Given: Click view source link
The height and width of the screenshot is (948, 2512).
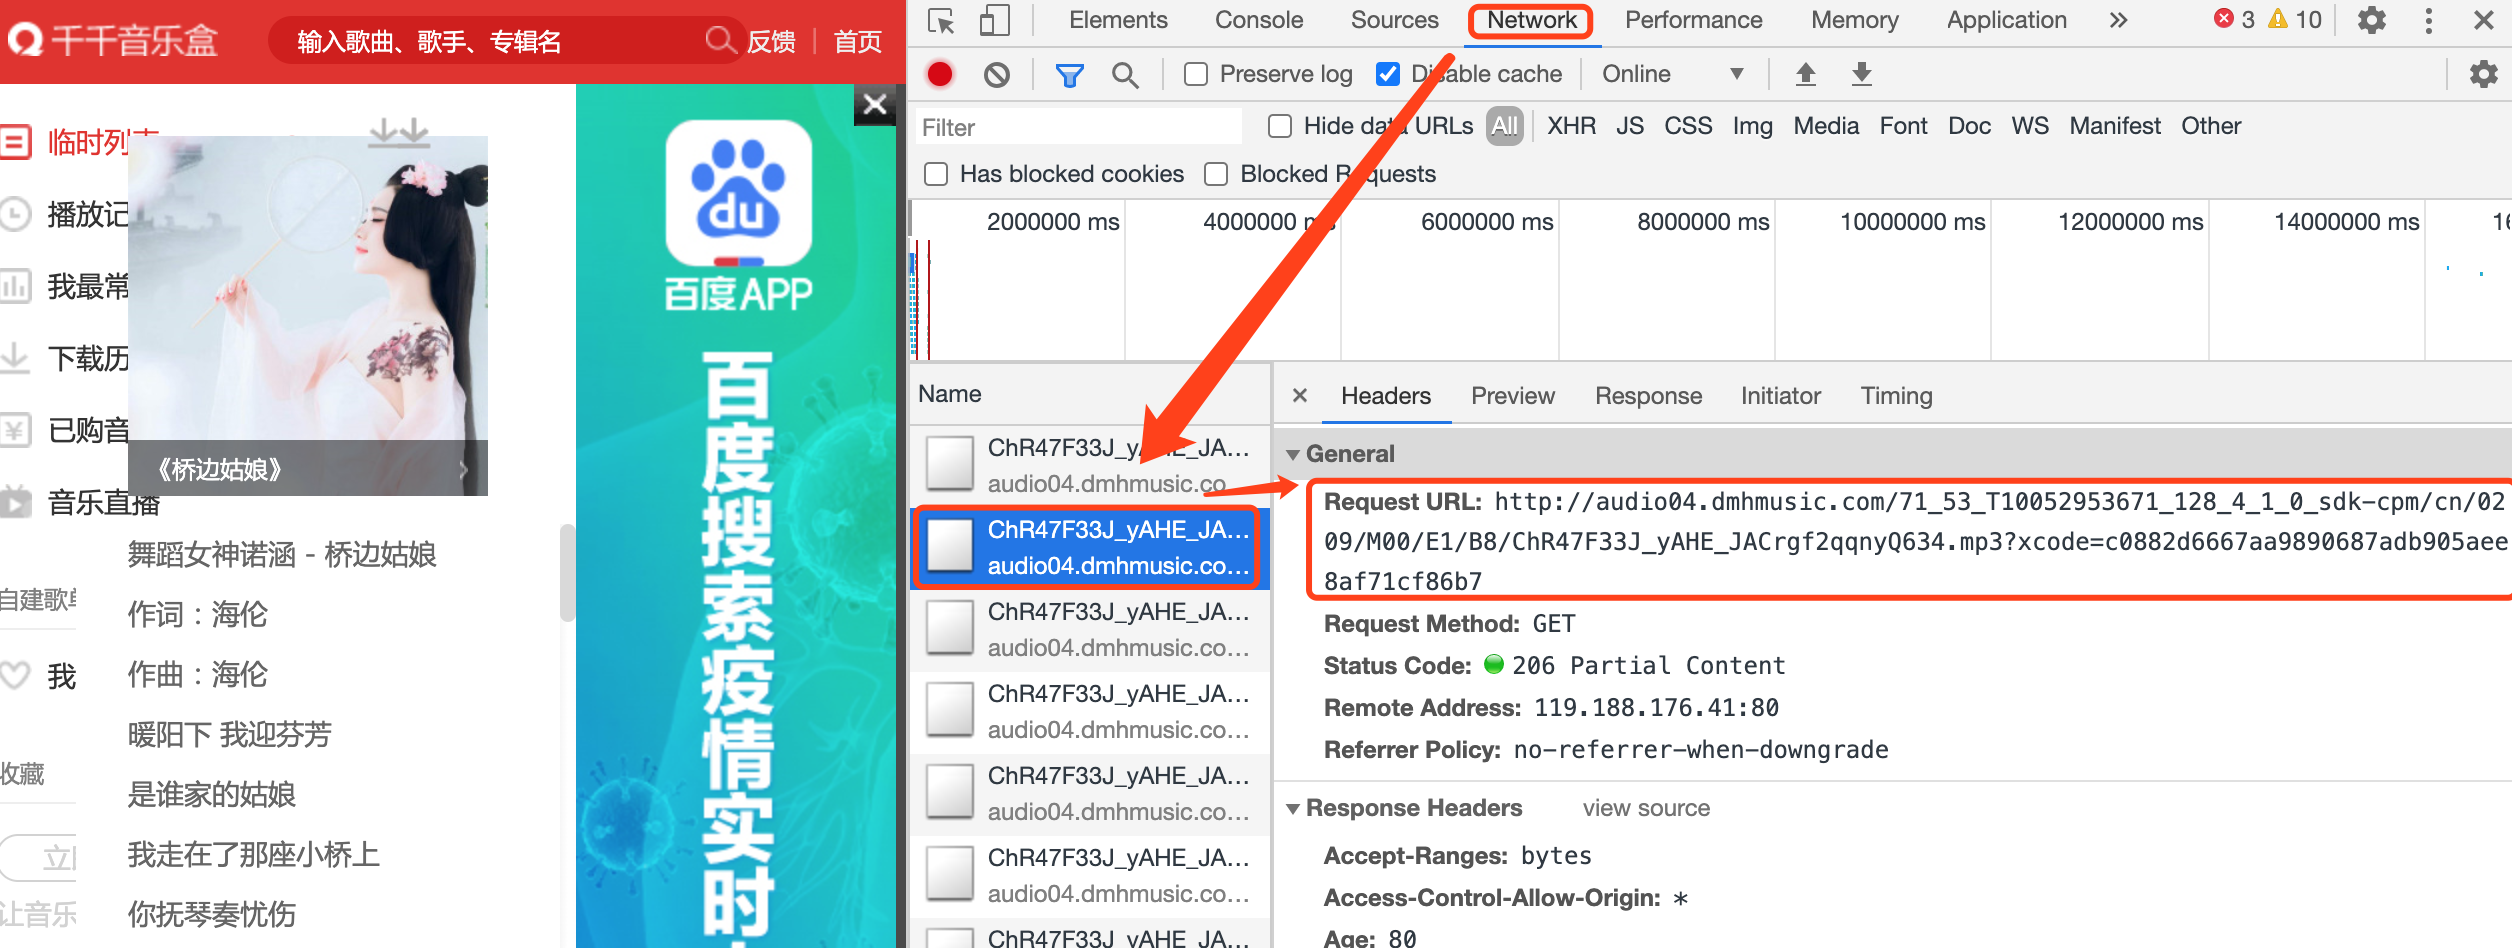Looking at the screenshot, I should (1646, 808).
